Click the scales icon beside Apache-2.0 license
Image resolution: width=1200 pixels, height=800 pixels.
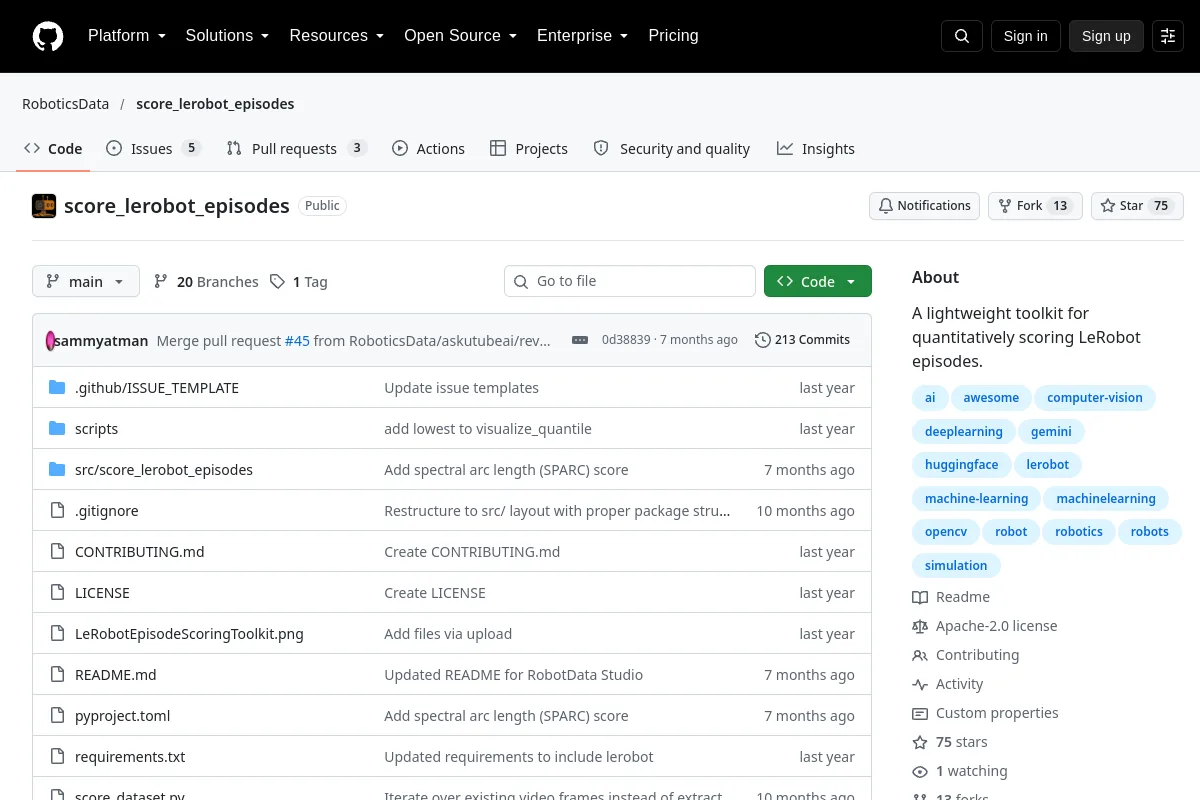pos(920,626)
